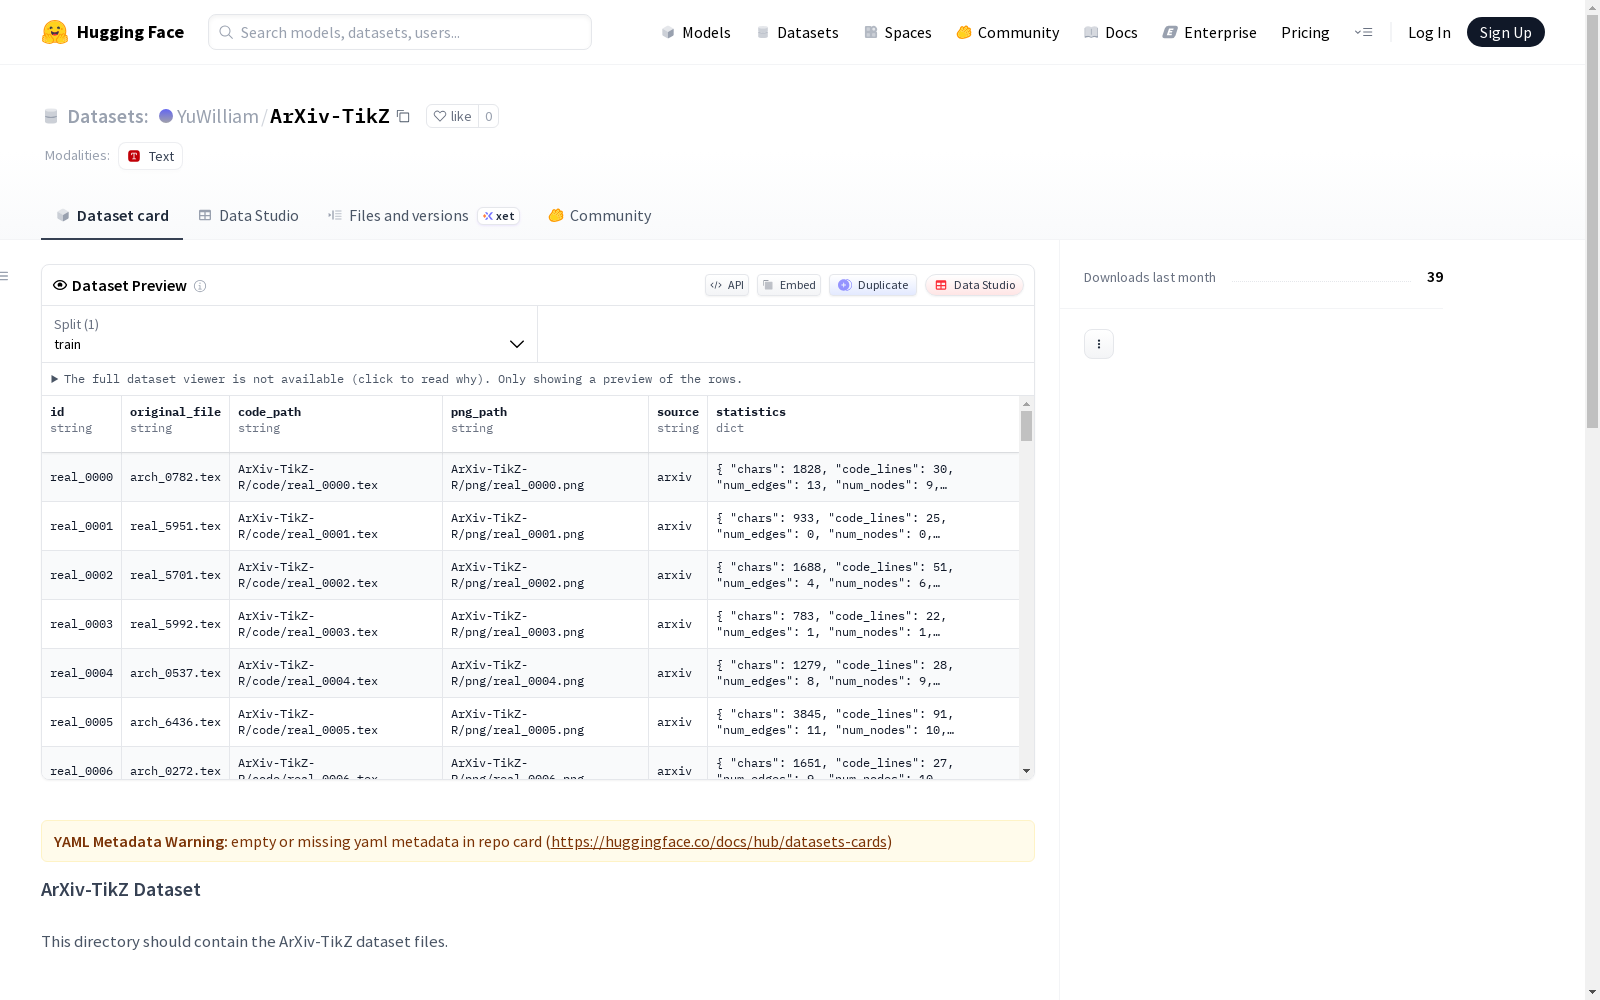This screenshot has height=1000, width=1600.
Task: Click the Log In link
Action: (x=1429, y=32)
